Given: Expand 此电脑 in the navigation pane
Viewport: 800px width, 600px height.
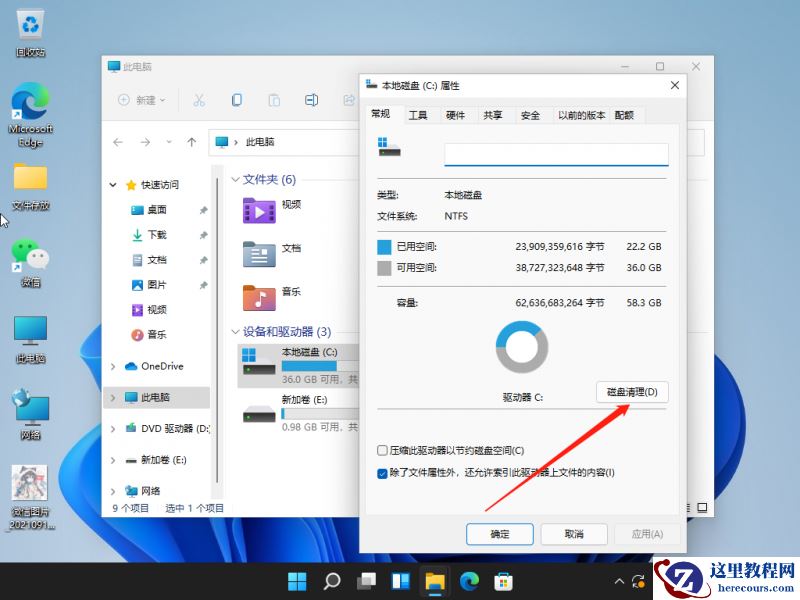Looking at the screenshot, I should (x=113, y=397).
